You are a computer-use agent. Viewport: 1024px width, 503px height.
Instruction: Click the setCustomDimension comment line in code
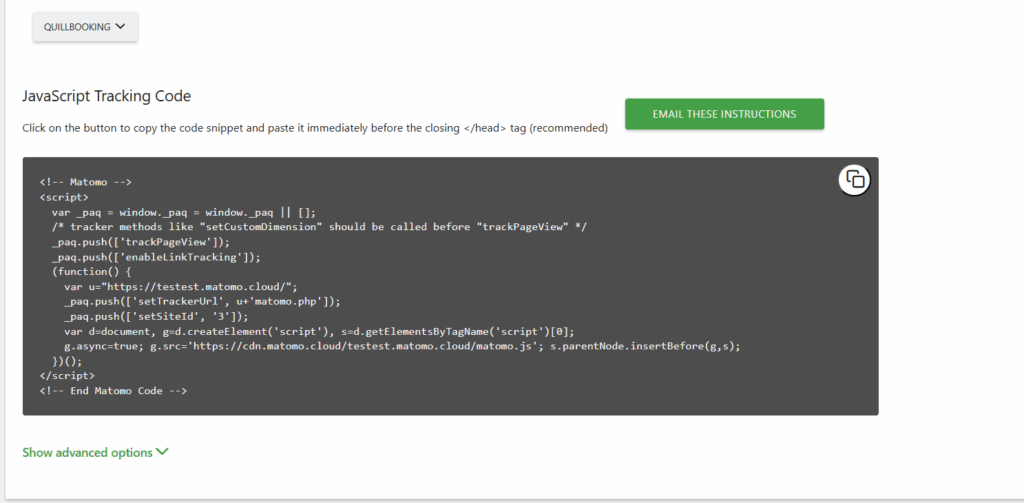[x=318, y=227]
